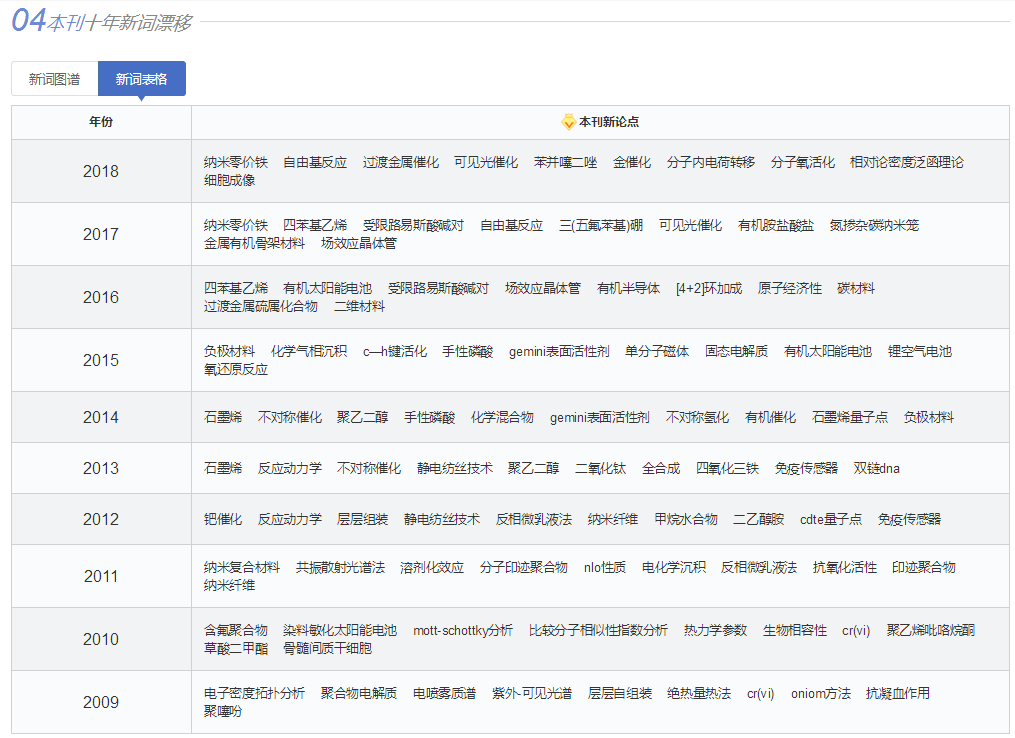Click the 双链dna keyword link
Image resolution: width=1015 pixels, height=738 pixels.
point(876,468)
